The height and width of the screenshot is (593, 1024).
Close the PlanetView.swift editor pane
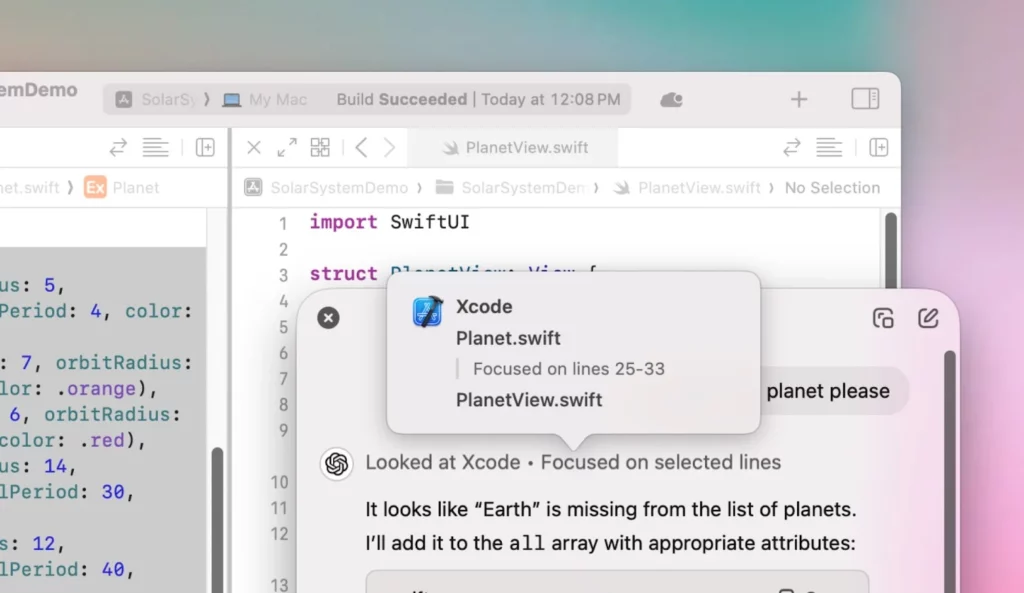(x=254, y=148)
